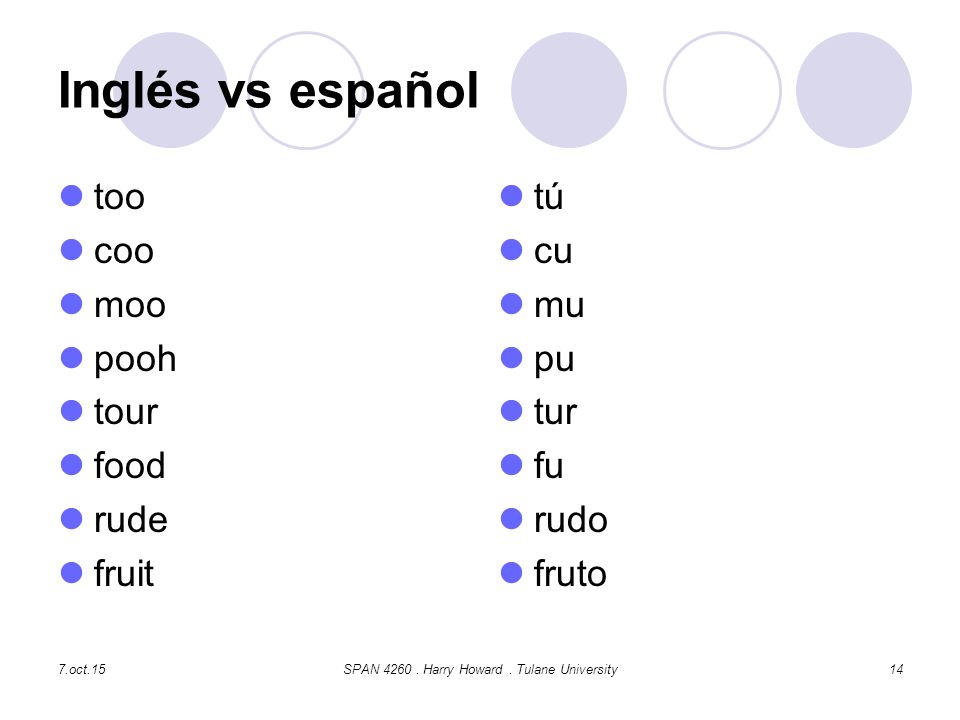Viewport: 960px width, 720px height.
Task: Click the bullet next to "pooh"
Action: (x=72, y=358)
